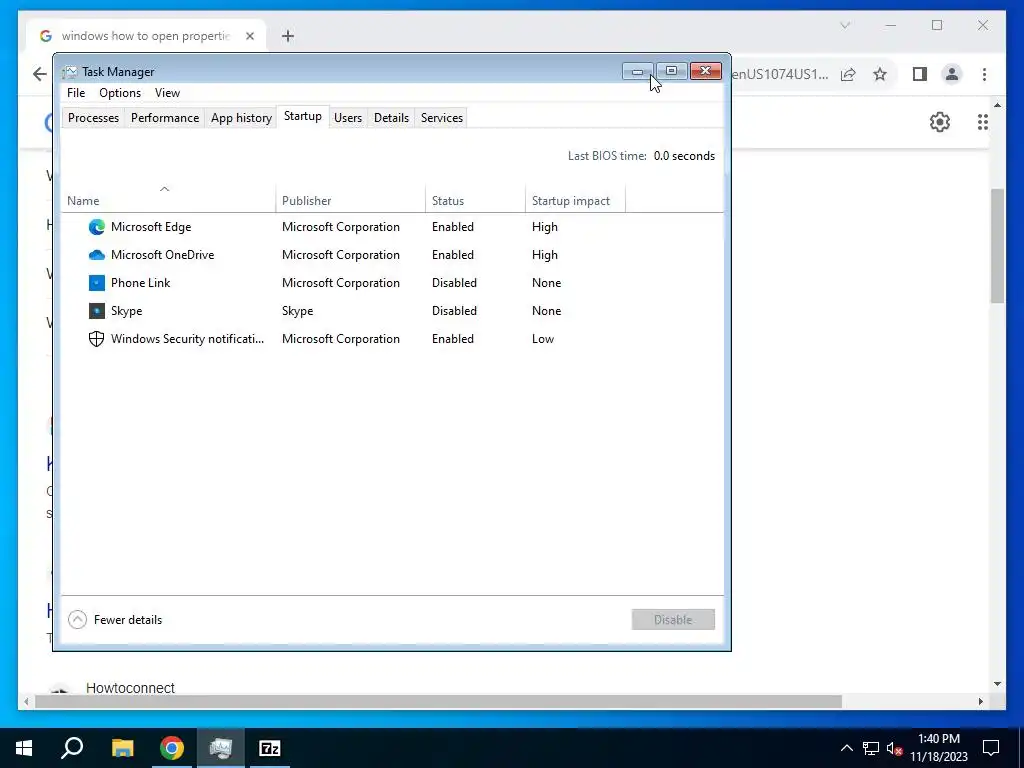Open the Chrome profile avatar
The width and height of the screenshot is (1024, 768).
tap(952, 74)
